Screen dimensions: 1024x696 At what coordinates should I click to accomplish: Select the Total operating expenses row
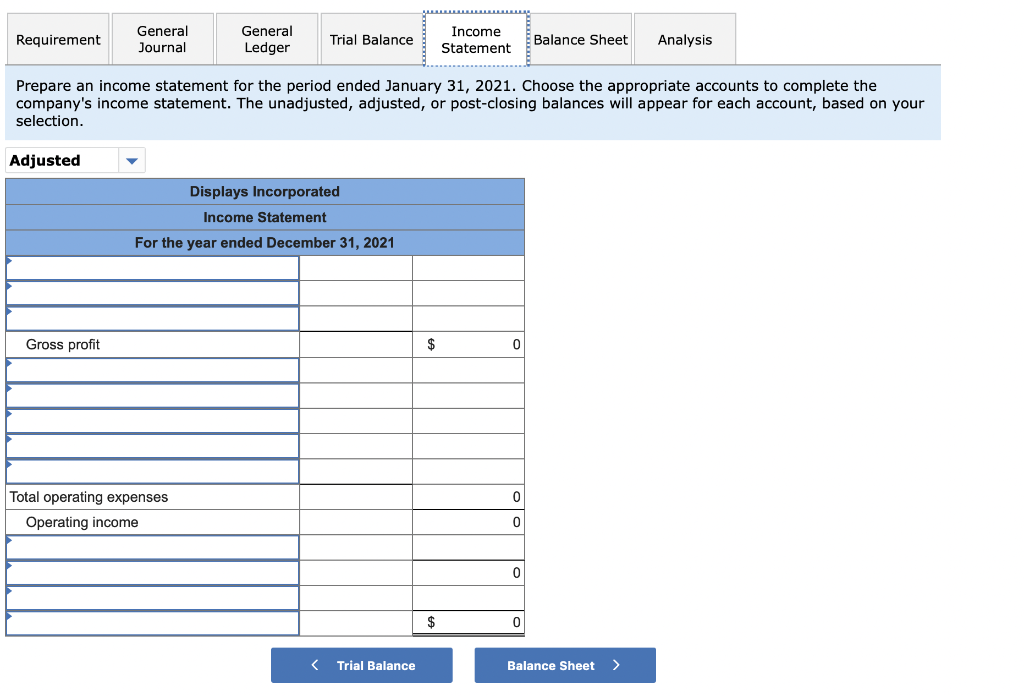(x=89, y=497)
